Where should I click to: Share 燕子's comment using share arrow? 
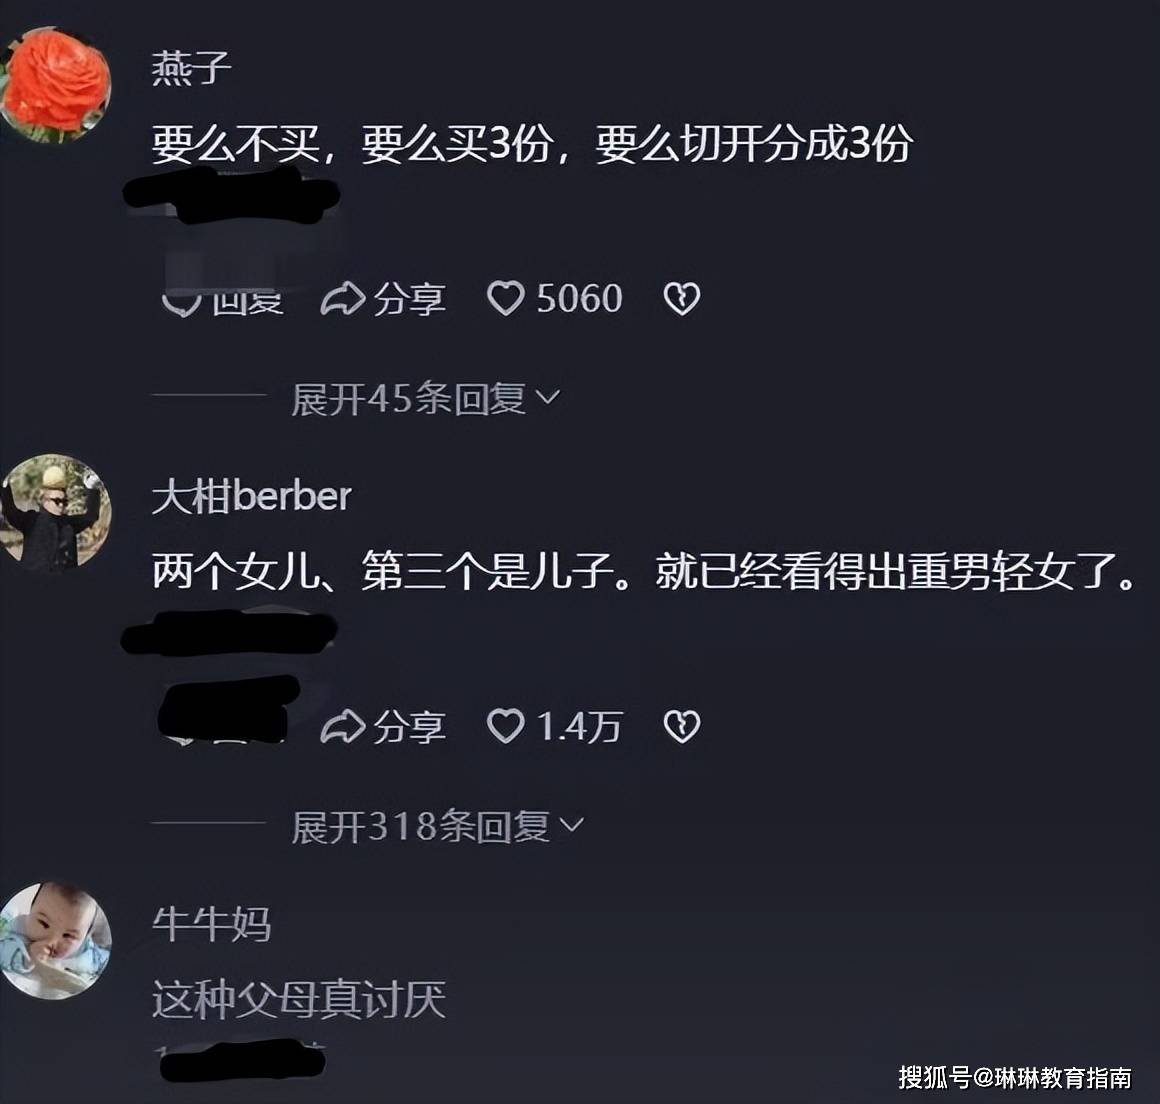tap(383, 299)
